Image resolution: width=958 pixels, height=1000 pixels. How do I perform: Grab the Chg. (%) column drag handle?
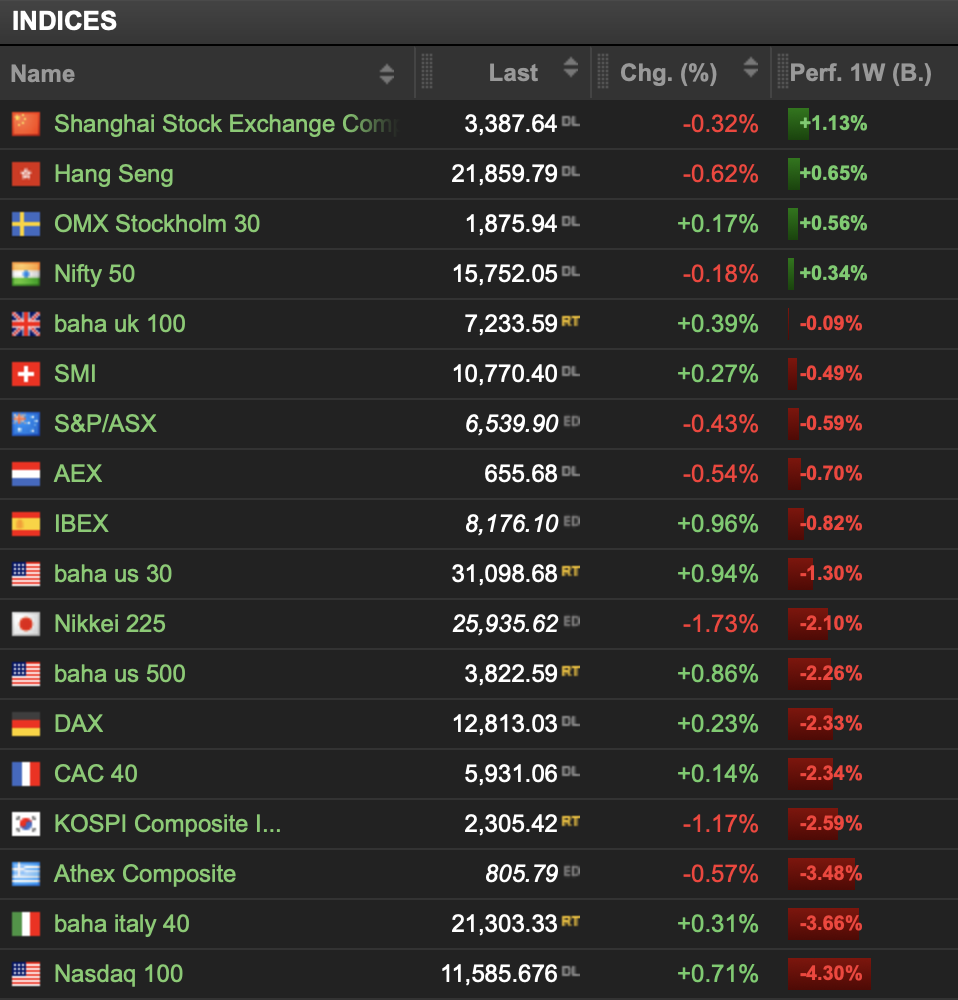[602, 71]
